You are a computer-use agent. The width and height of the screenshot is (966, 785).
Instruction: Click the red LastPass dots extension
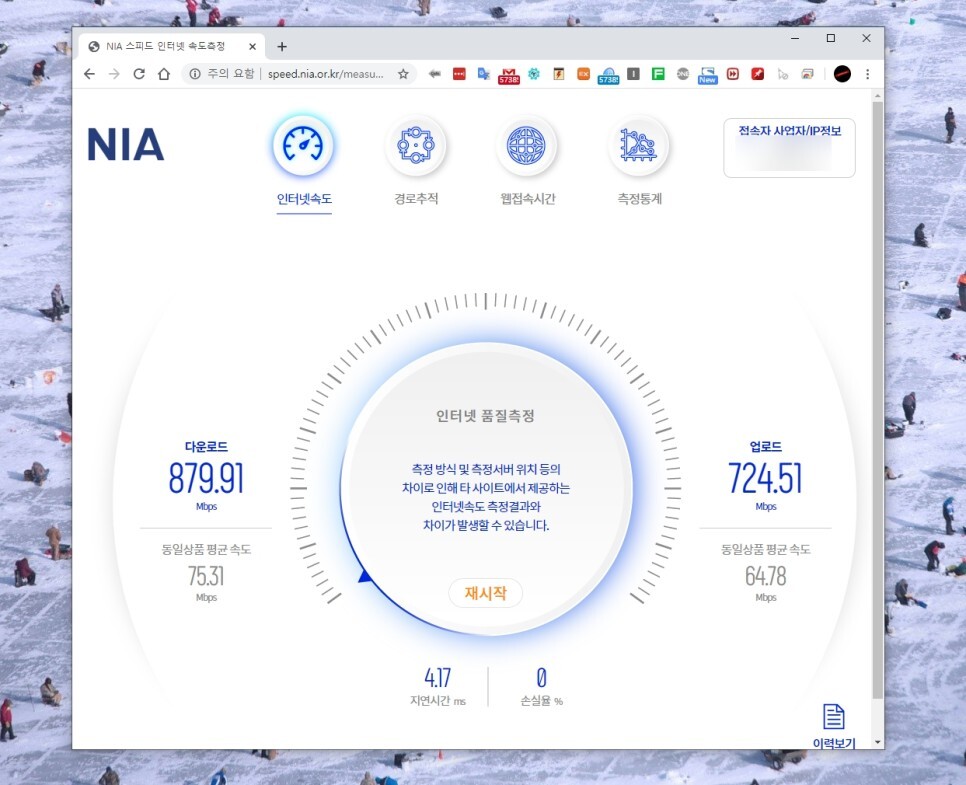(x=459, y=74)
